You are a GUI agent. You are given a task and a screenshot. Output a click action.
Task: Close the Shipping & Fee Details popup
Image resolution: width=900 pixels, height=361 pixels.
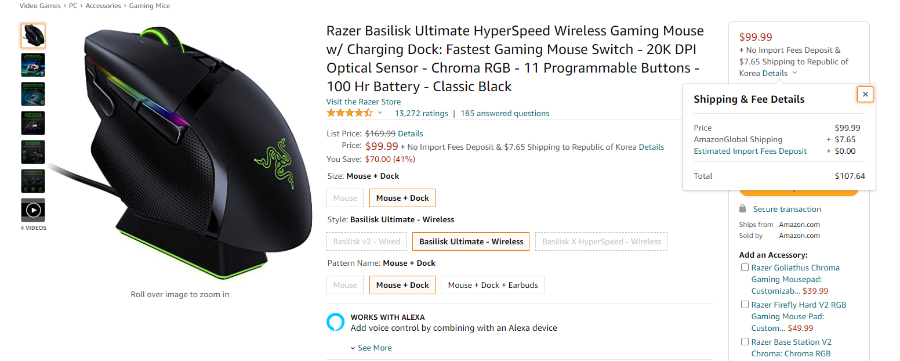pyautogui.click(x=865, y=94)
